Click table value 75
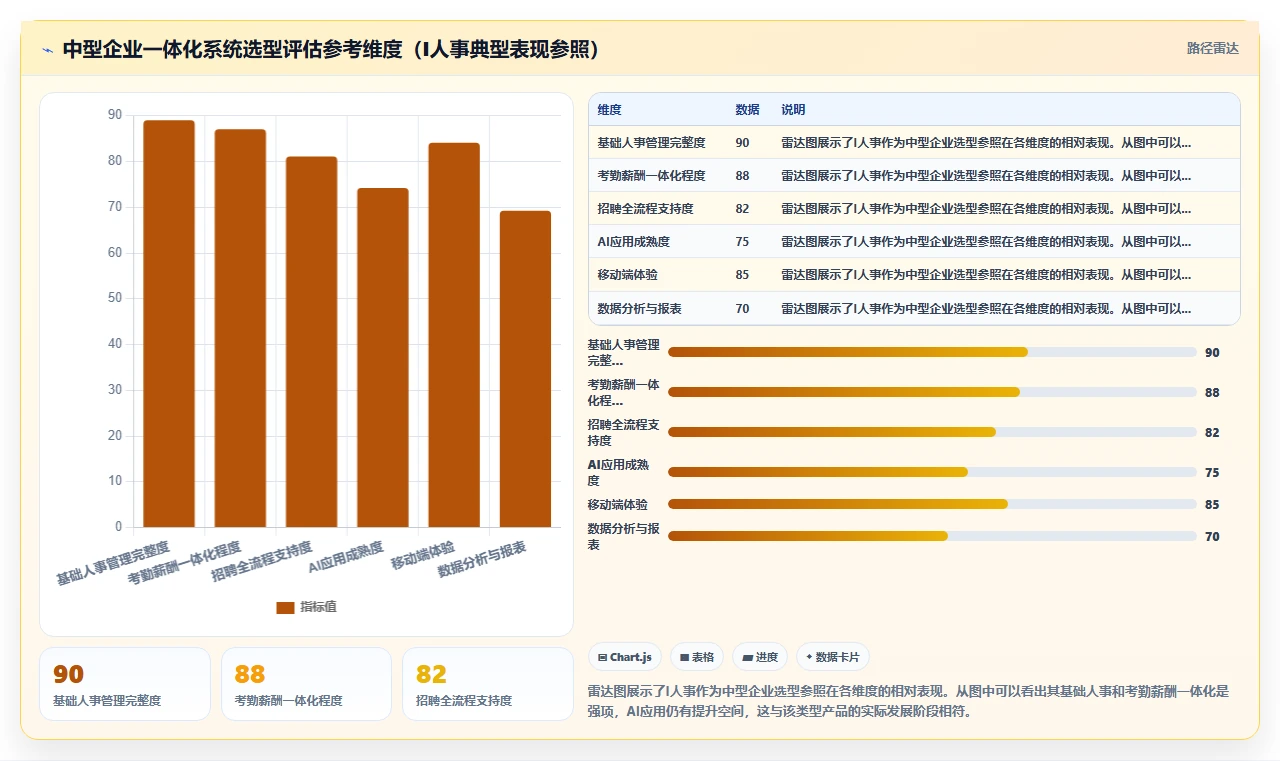This screenshot has height=761, width=1280. point(742,242)
